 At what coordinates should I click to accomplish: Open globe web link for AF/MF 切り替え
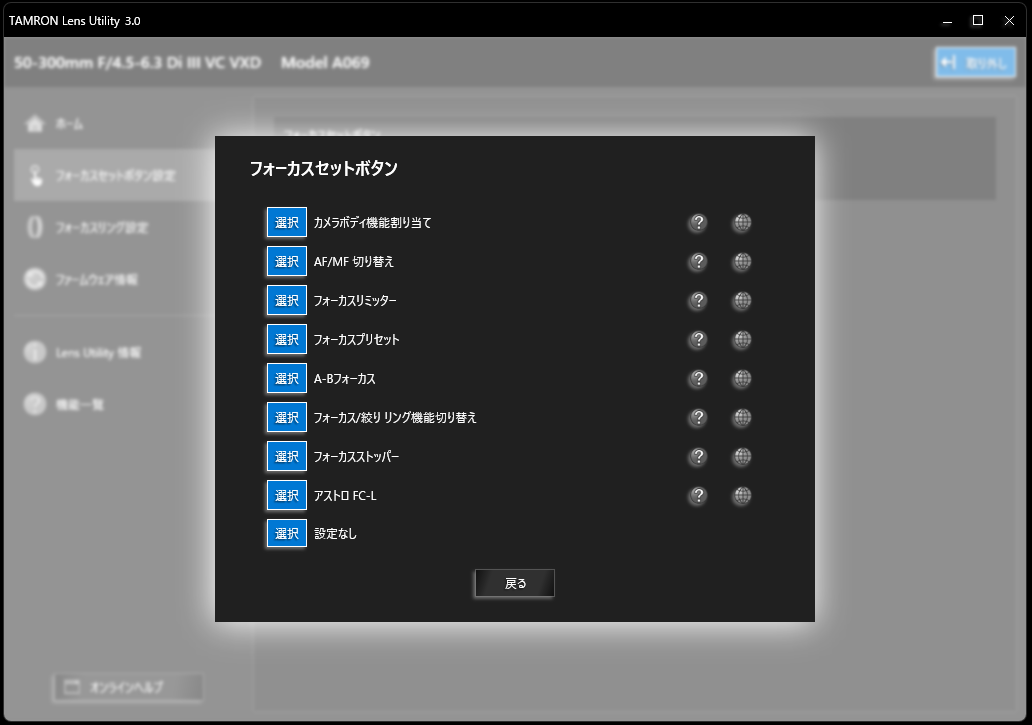(741, 262)
